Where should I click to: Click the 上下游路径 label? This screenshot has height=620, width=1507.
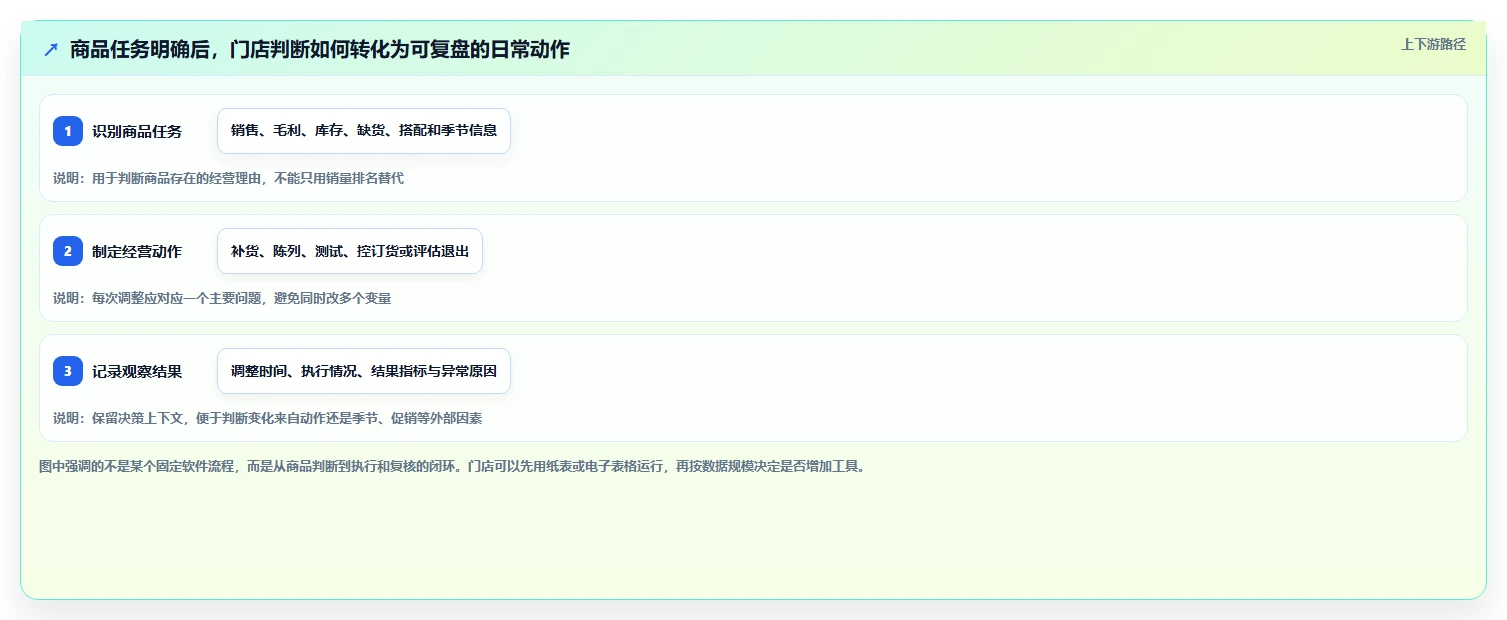tap(1433, 44)
